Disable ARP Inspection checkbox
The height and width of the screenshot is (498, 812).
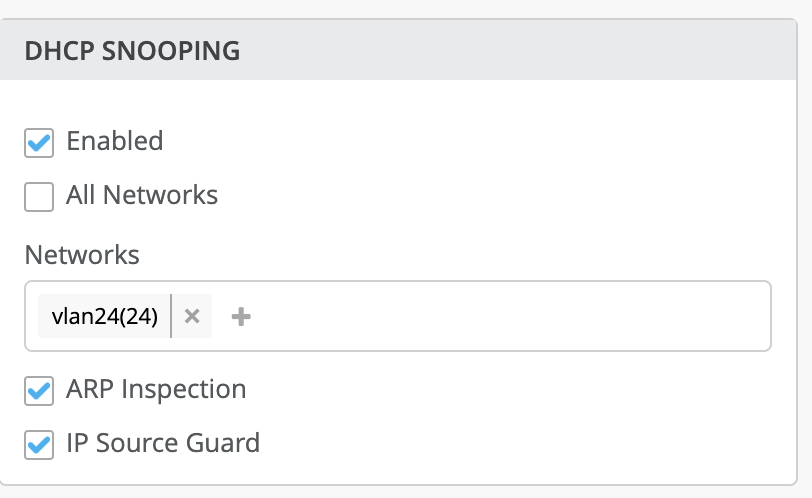tap(39, 391)
